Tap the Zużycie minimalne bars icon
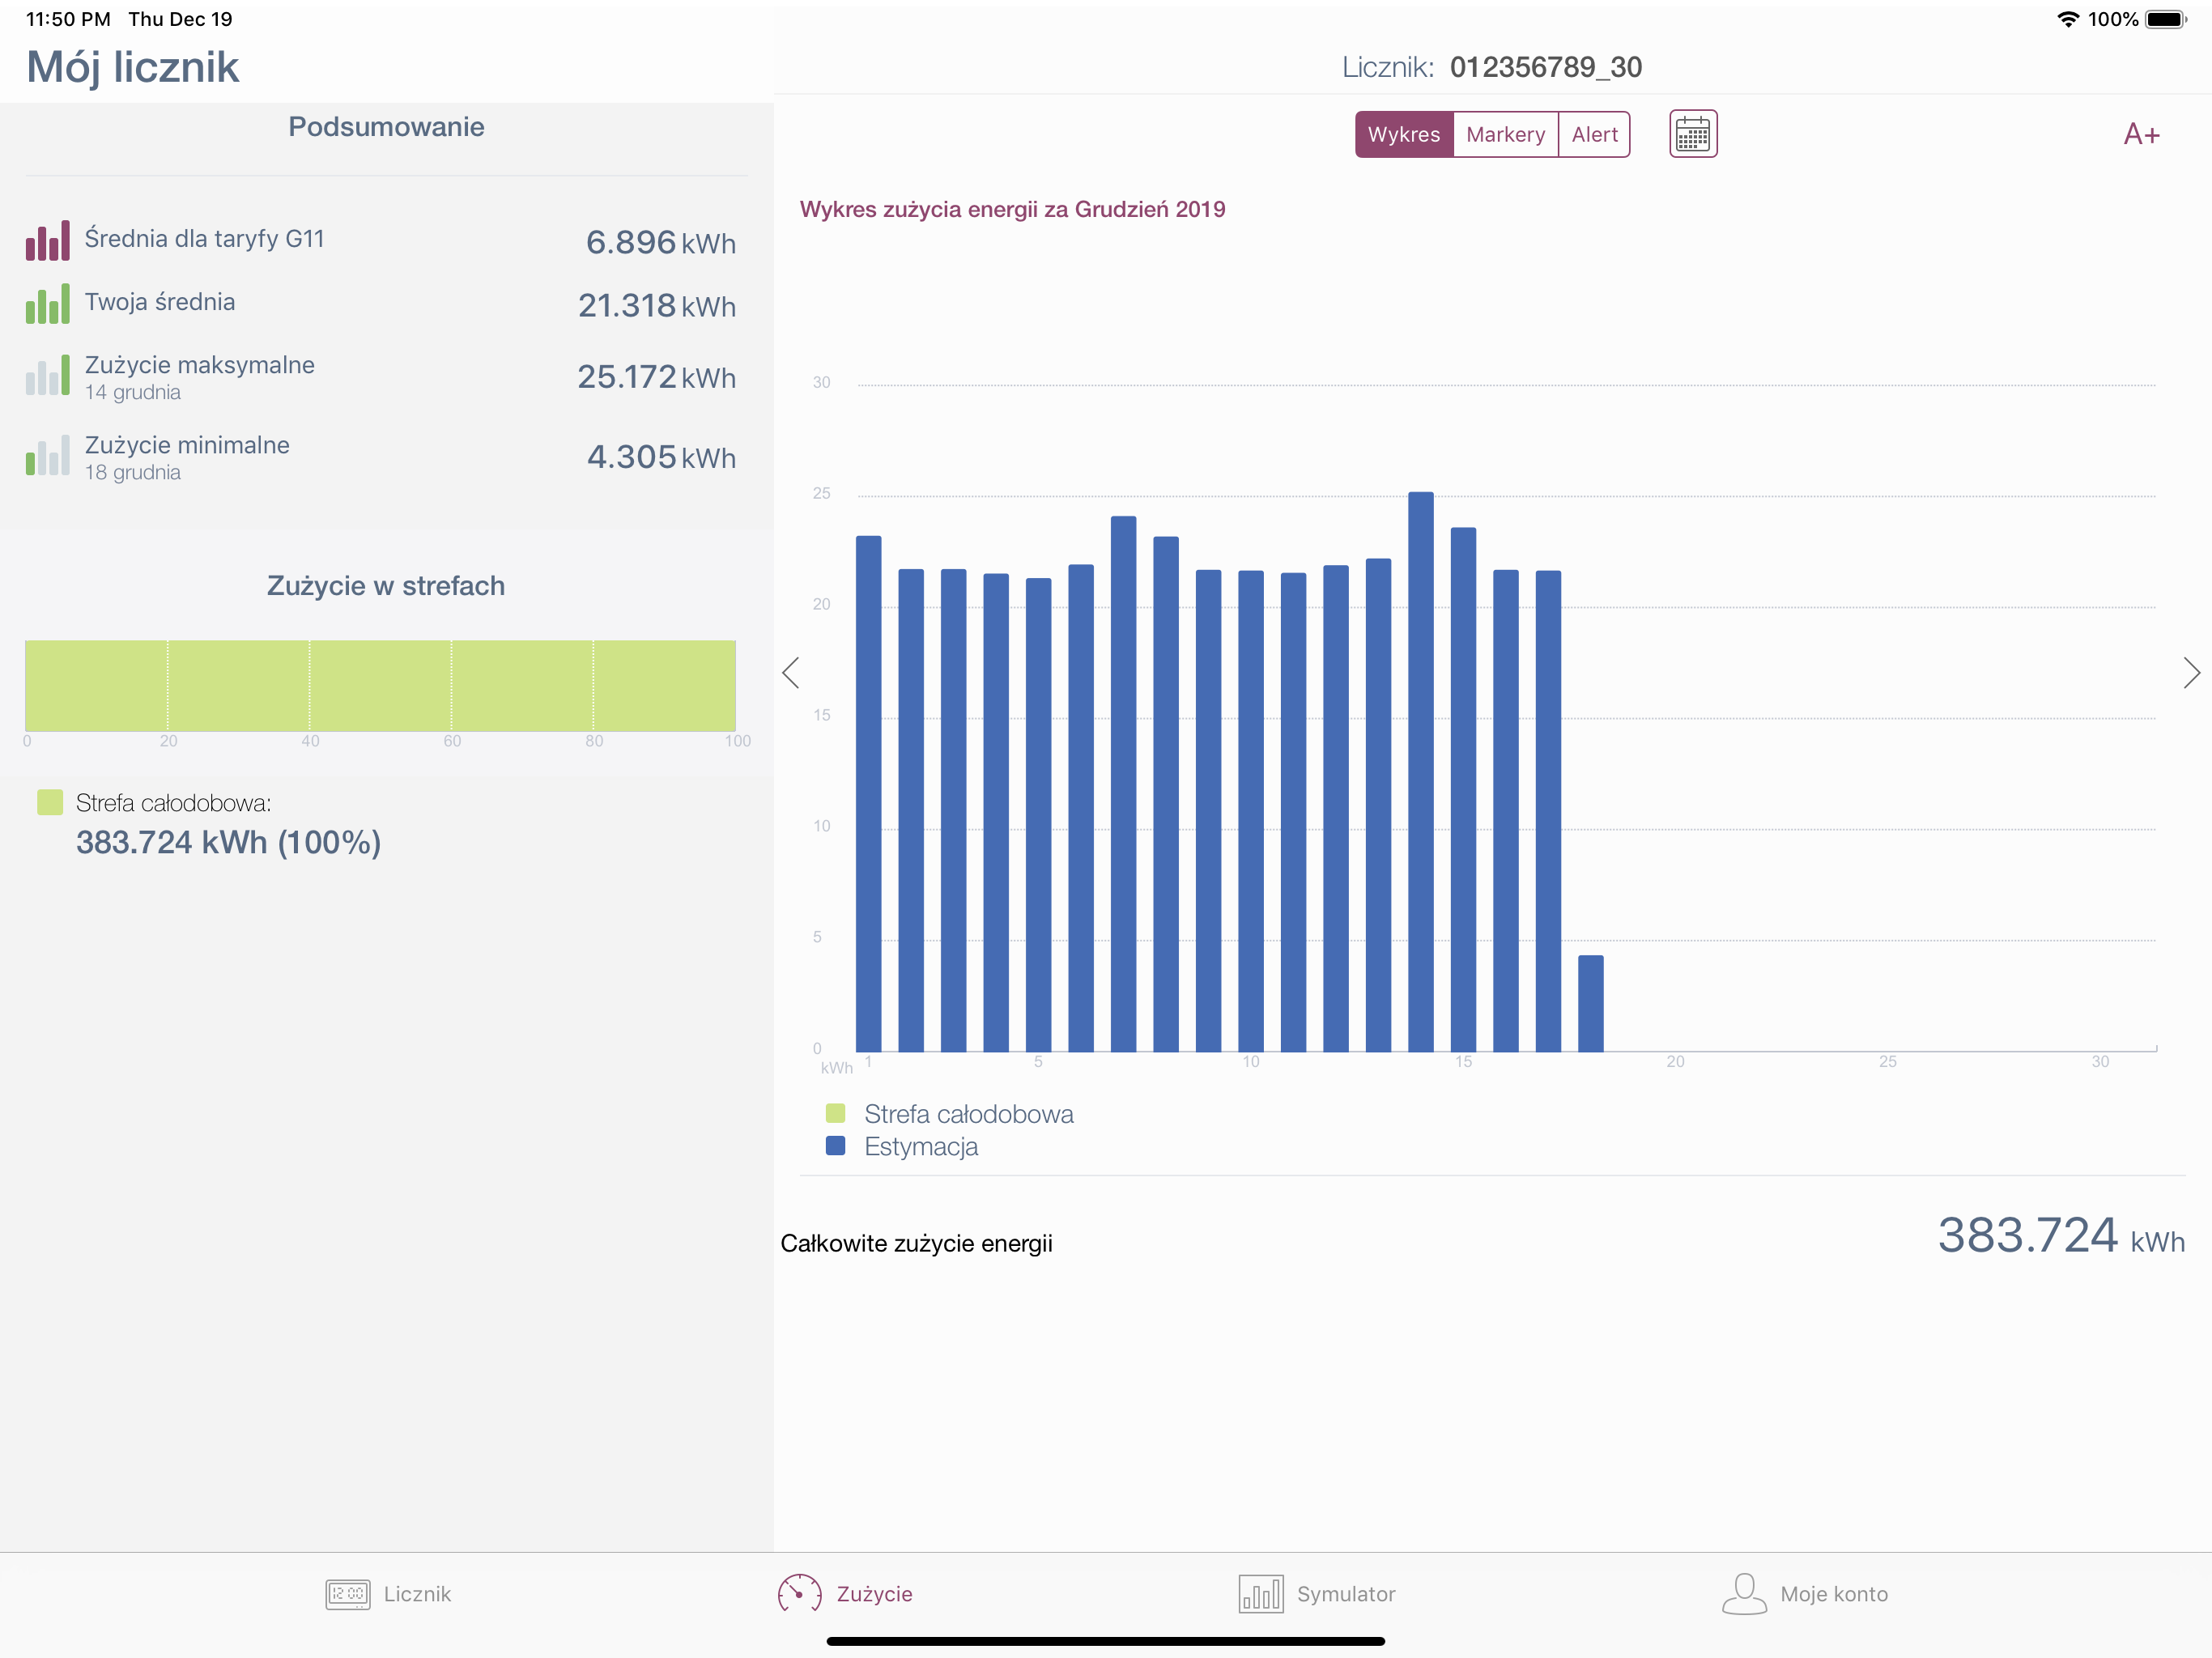 [x=47, y=456]
